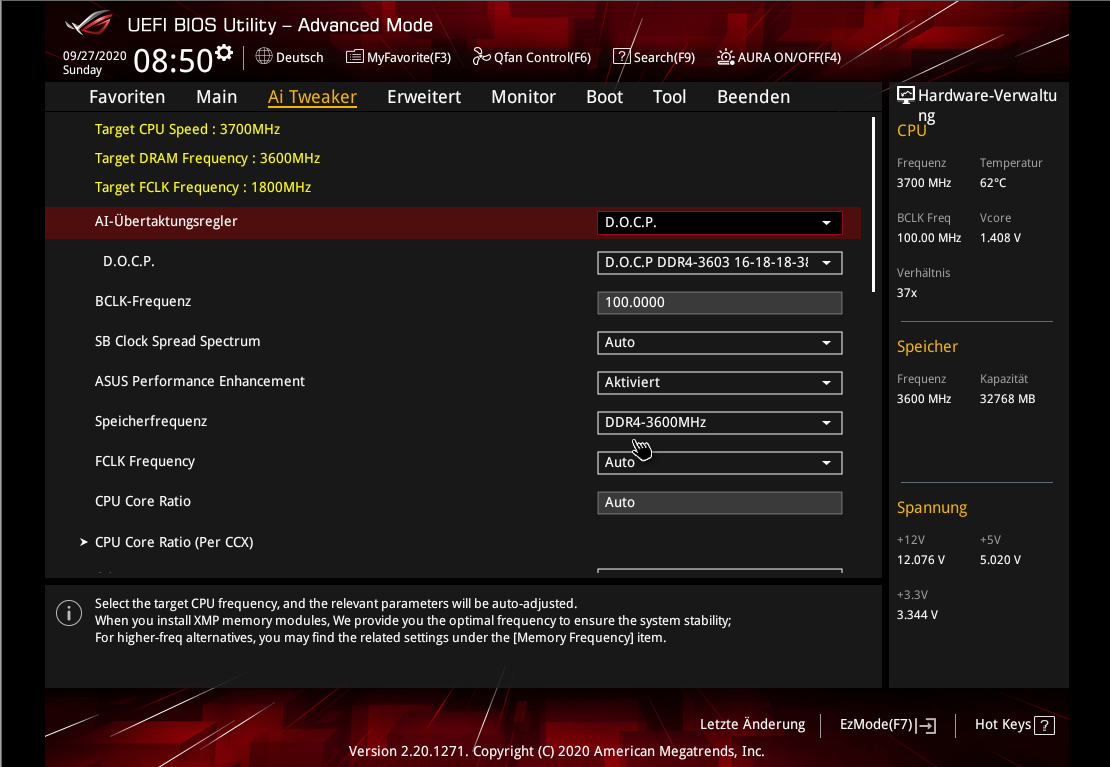1110x767 pixels.
Task: Switch to the Main tab
Action: [217, 97]
